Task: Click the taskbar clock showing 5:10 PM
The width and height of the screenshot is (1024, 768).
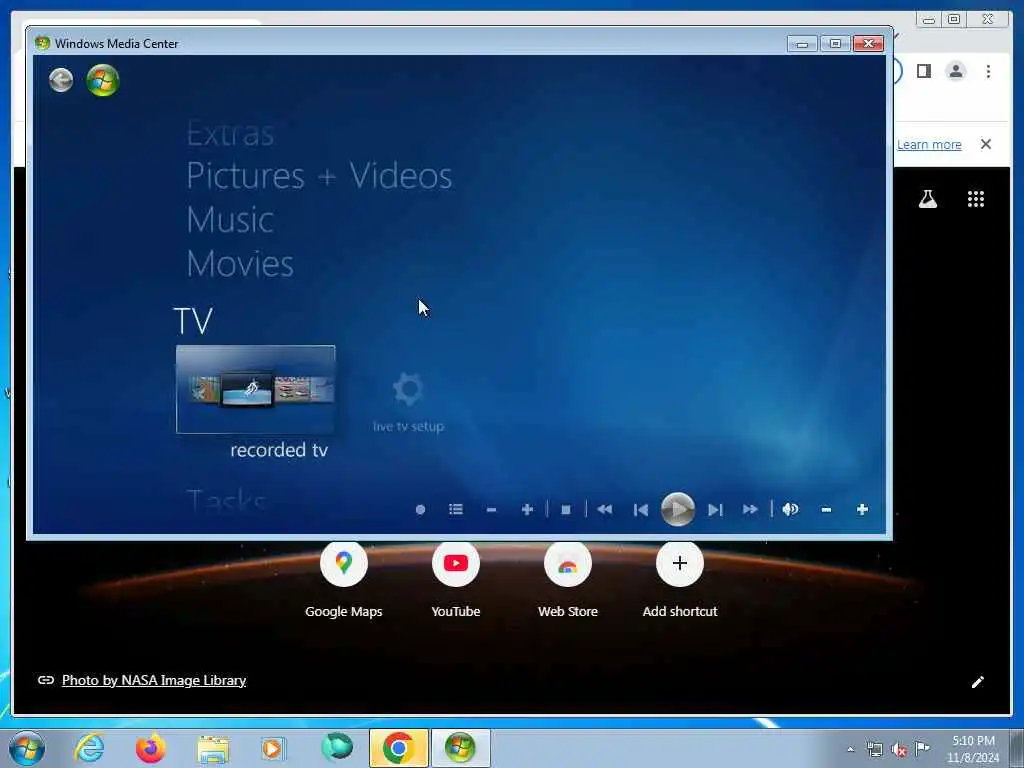Action: point(973,749)
